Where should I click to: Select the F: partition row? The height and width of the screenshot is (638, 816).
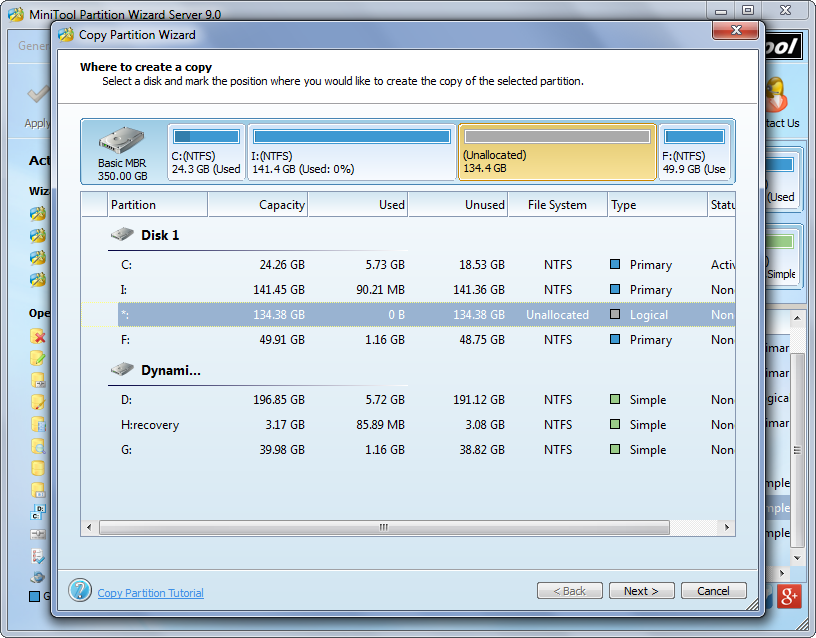[408, 340]
